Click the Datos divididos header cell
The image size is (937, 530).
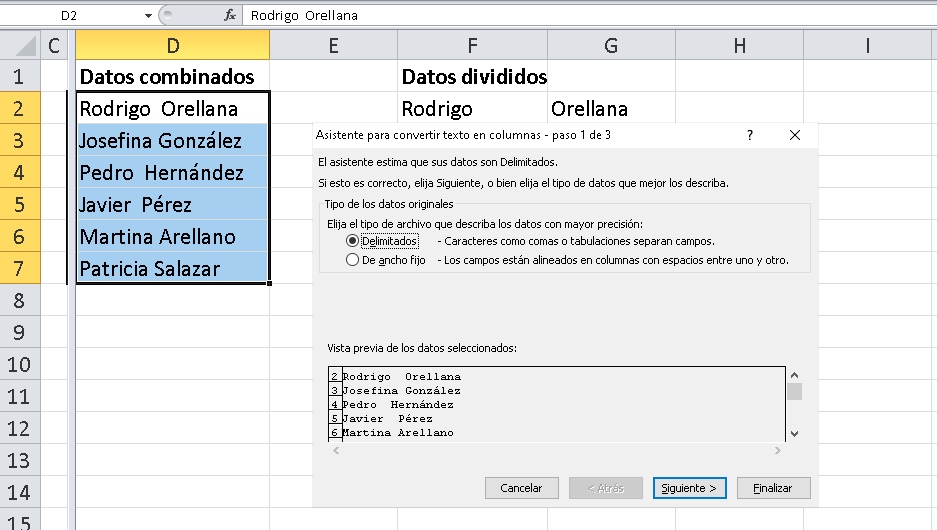(472, 77)
